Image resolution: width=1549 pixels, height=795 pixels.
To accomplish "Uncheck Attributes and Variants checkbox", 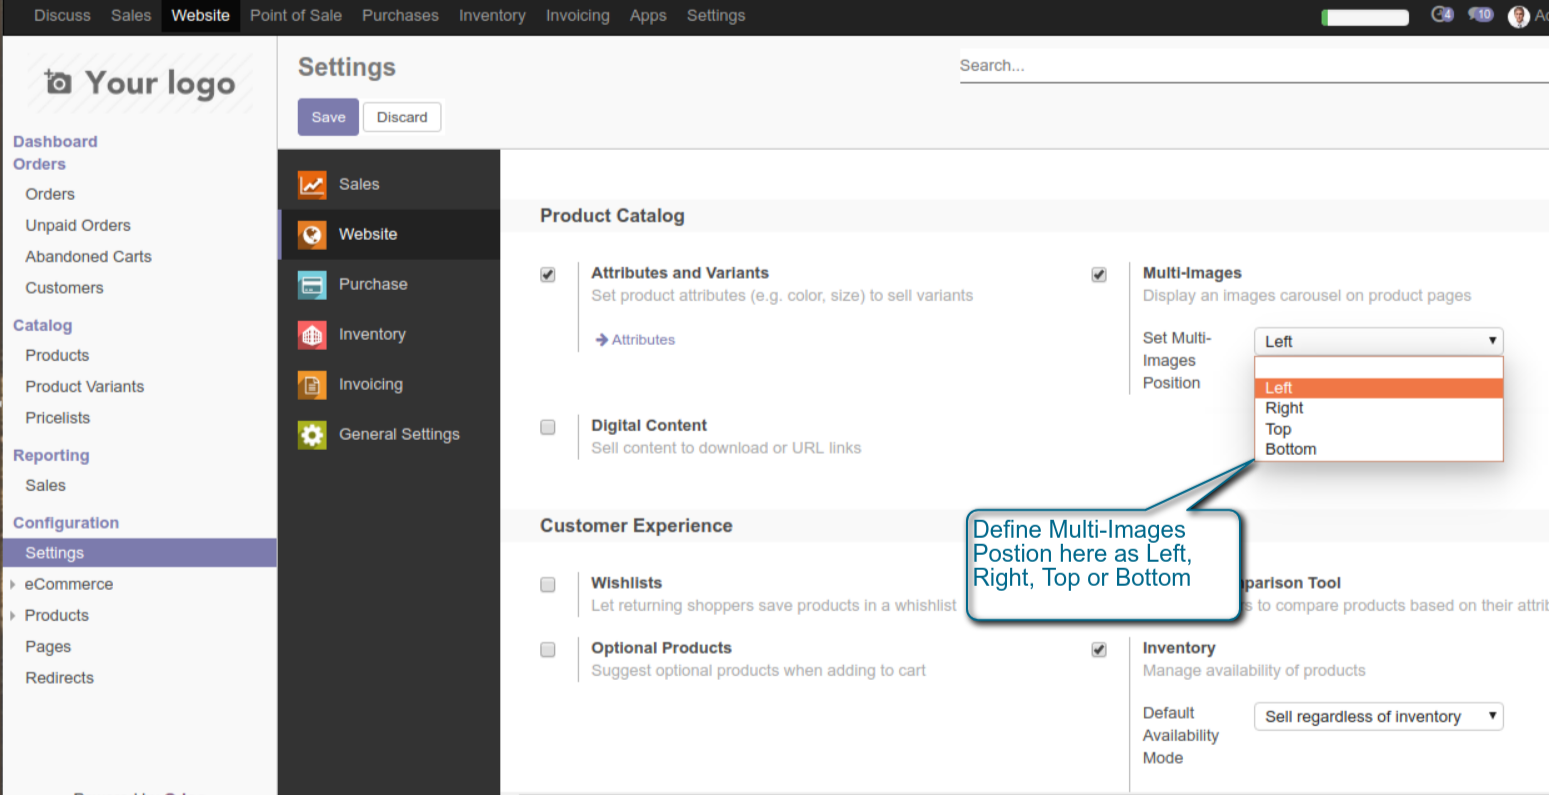I will pos(548,274).
